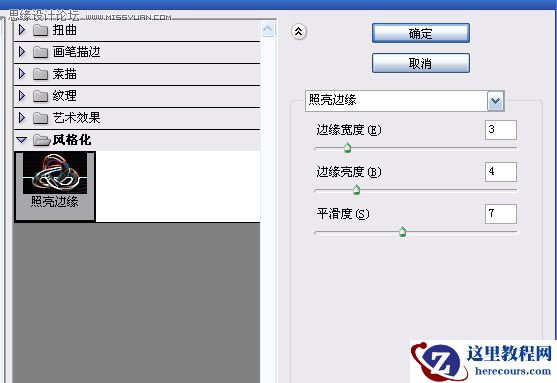
Task: Click the 画笔描边 folder icon
Action: [40, 52]
